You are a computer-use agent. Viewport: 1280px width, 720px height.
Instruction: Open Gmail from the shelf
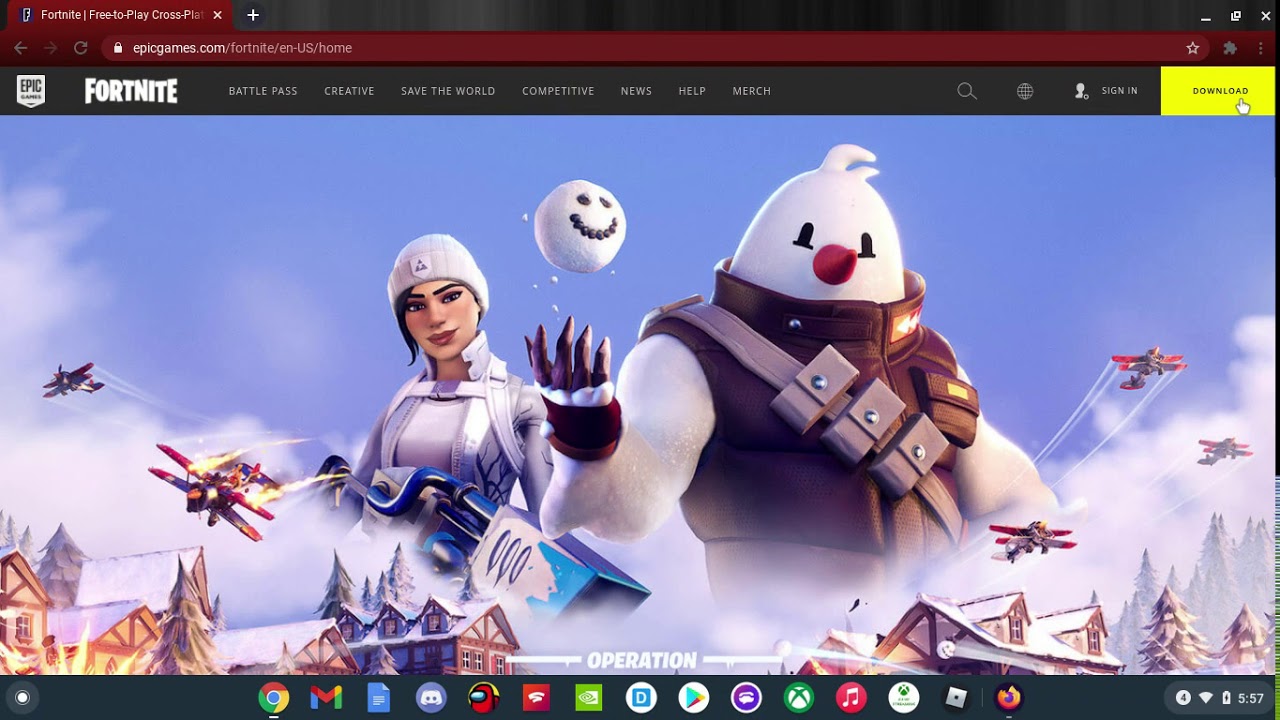coord(326,698)
